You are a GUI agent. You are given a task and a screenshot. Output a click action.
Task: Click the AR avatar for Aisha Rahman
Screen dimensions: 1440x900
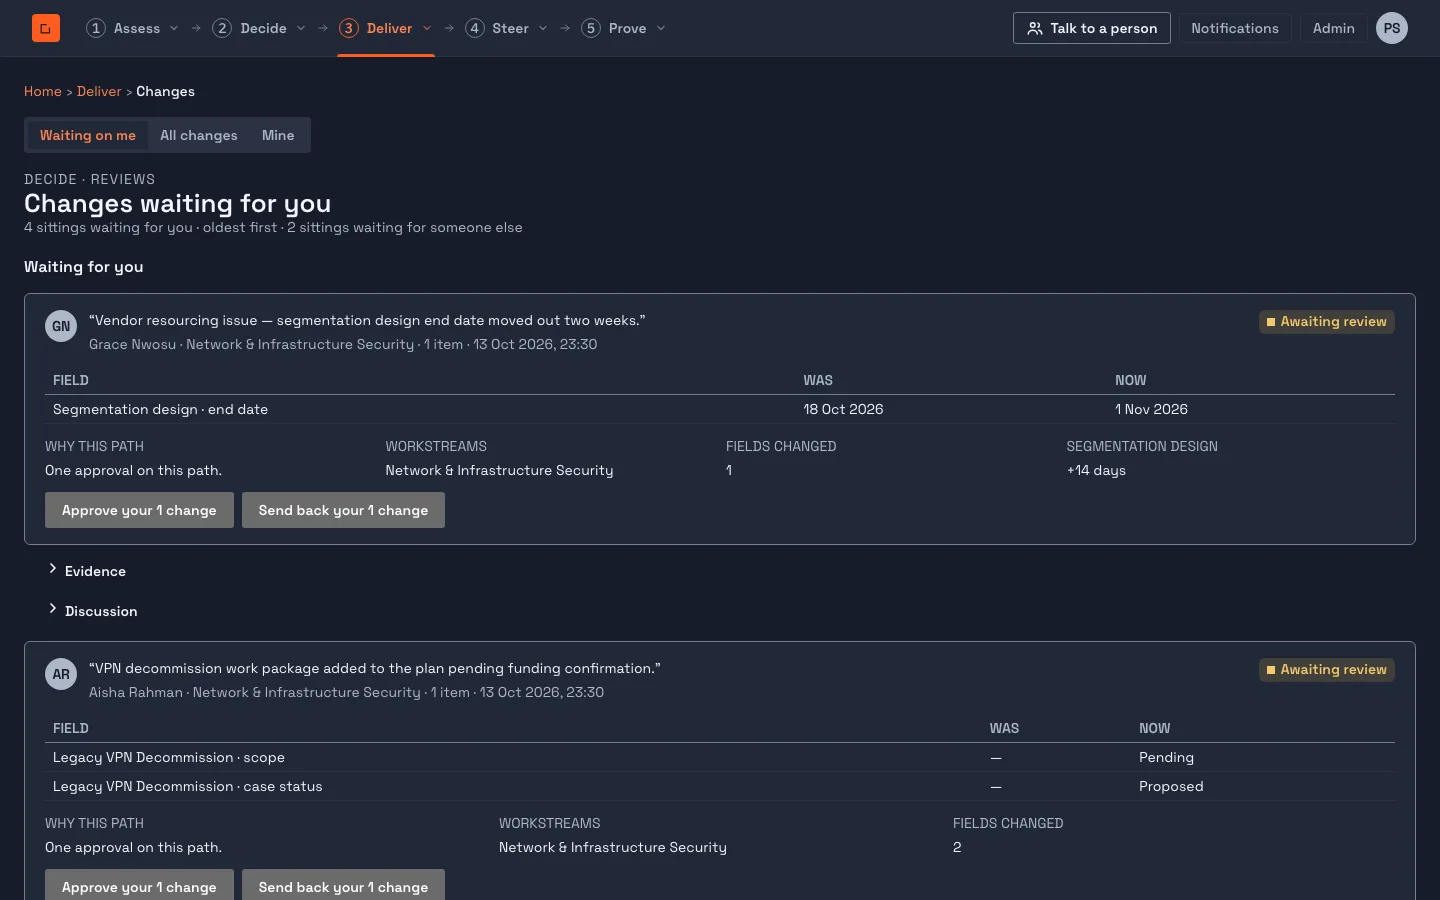pyautogui.click(x=61, y=674)
